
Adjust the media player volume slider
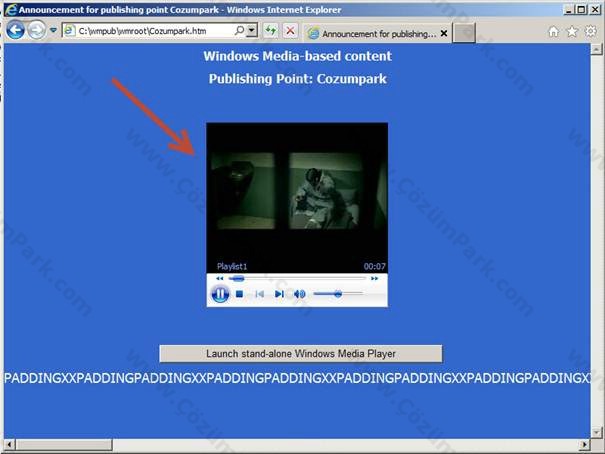tap(338, 294)
